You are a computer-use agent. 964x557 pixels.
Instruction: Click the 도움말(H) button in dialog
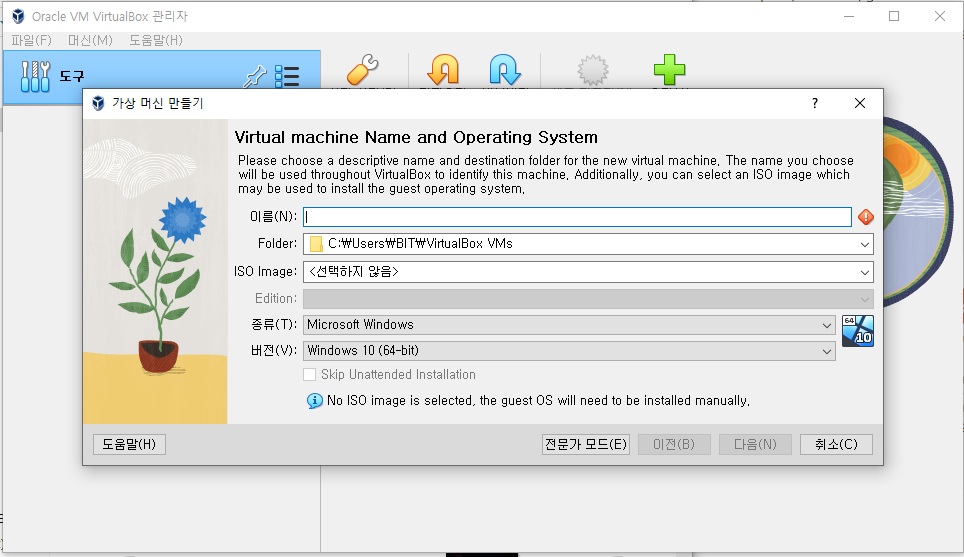coord(129,444)
